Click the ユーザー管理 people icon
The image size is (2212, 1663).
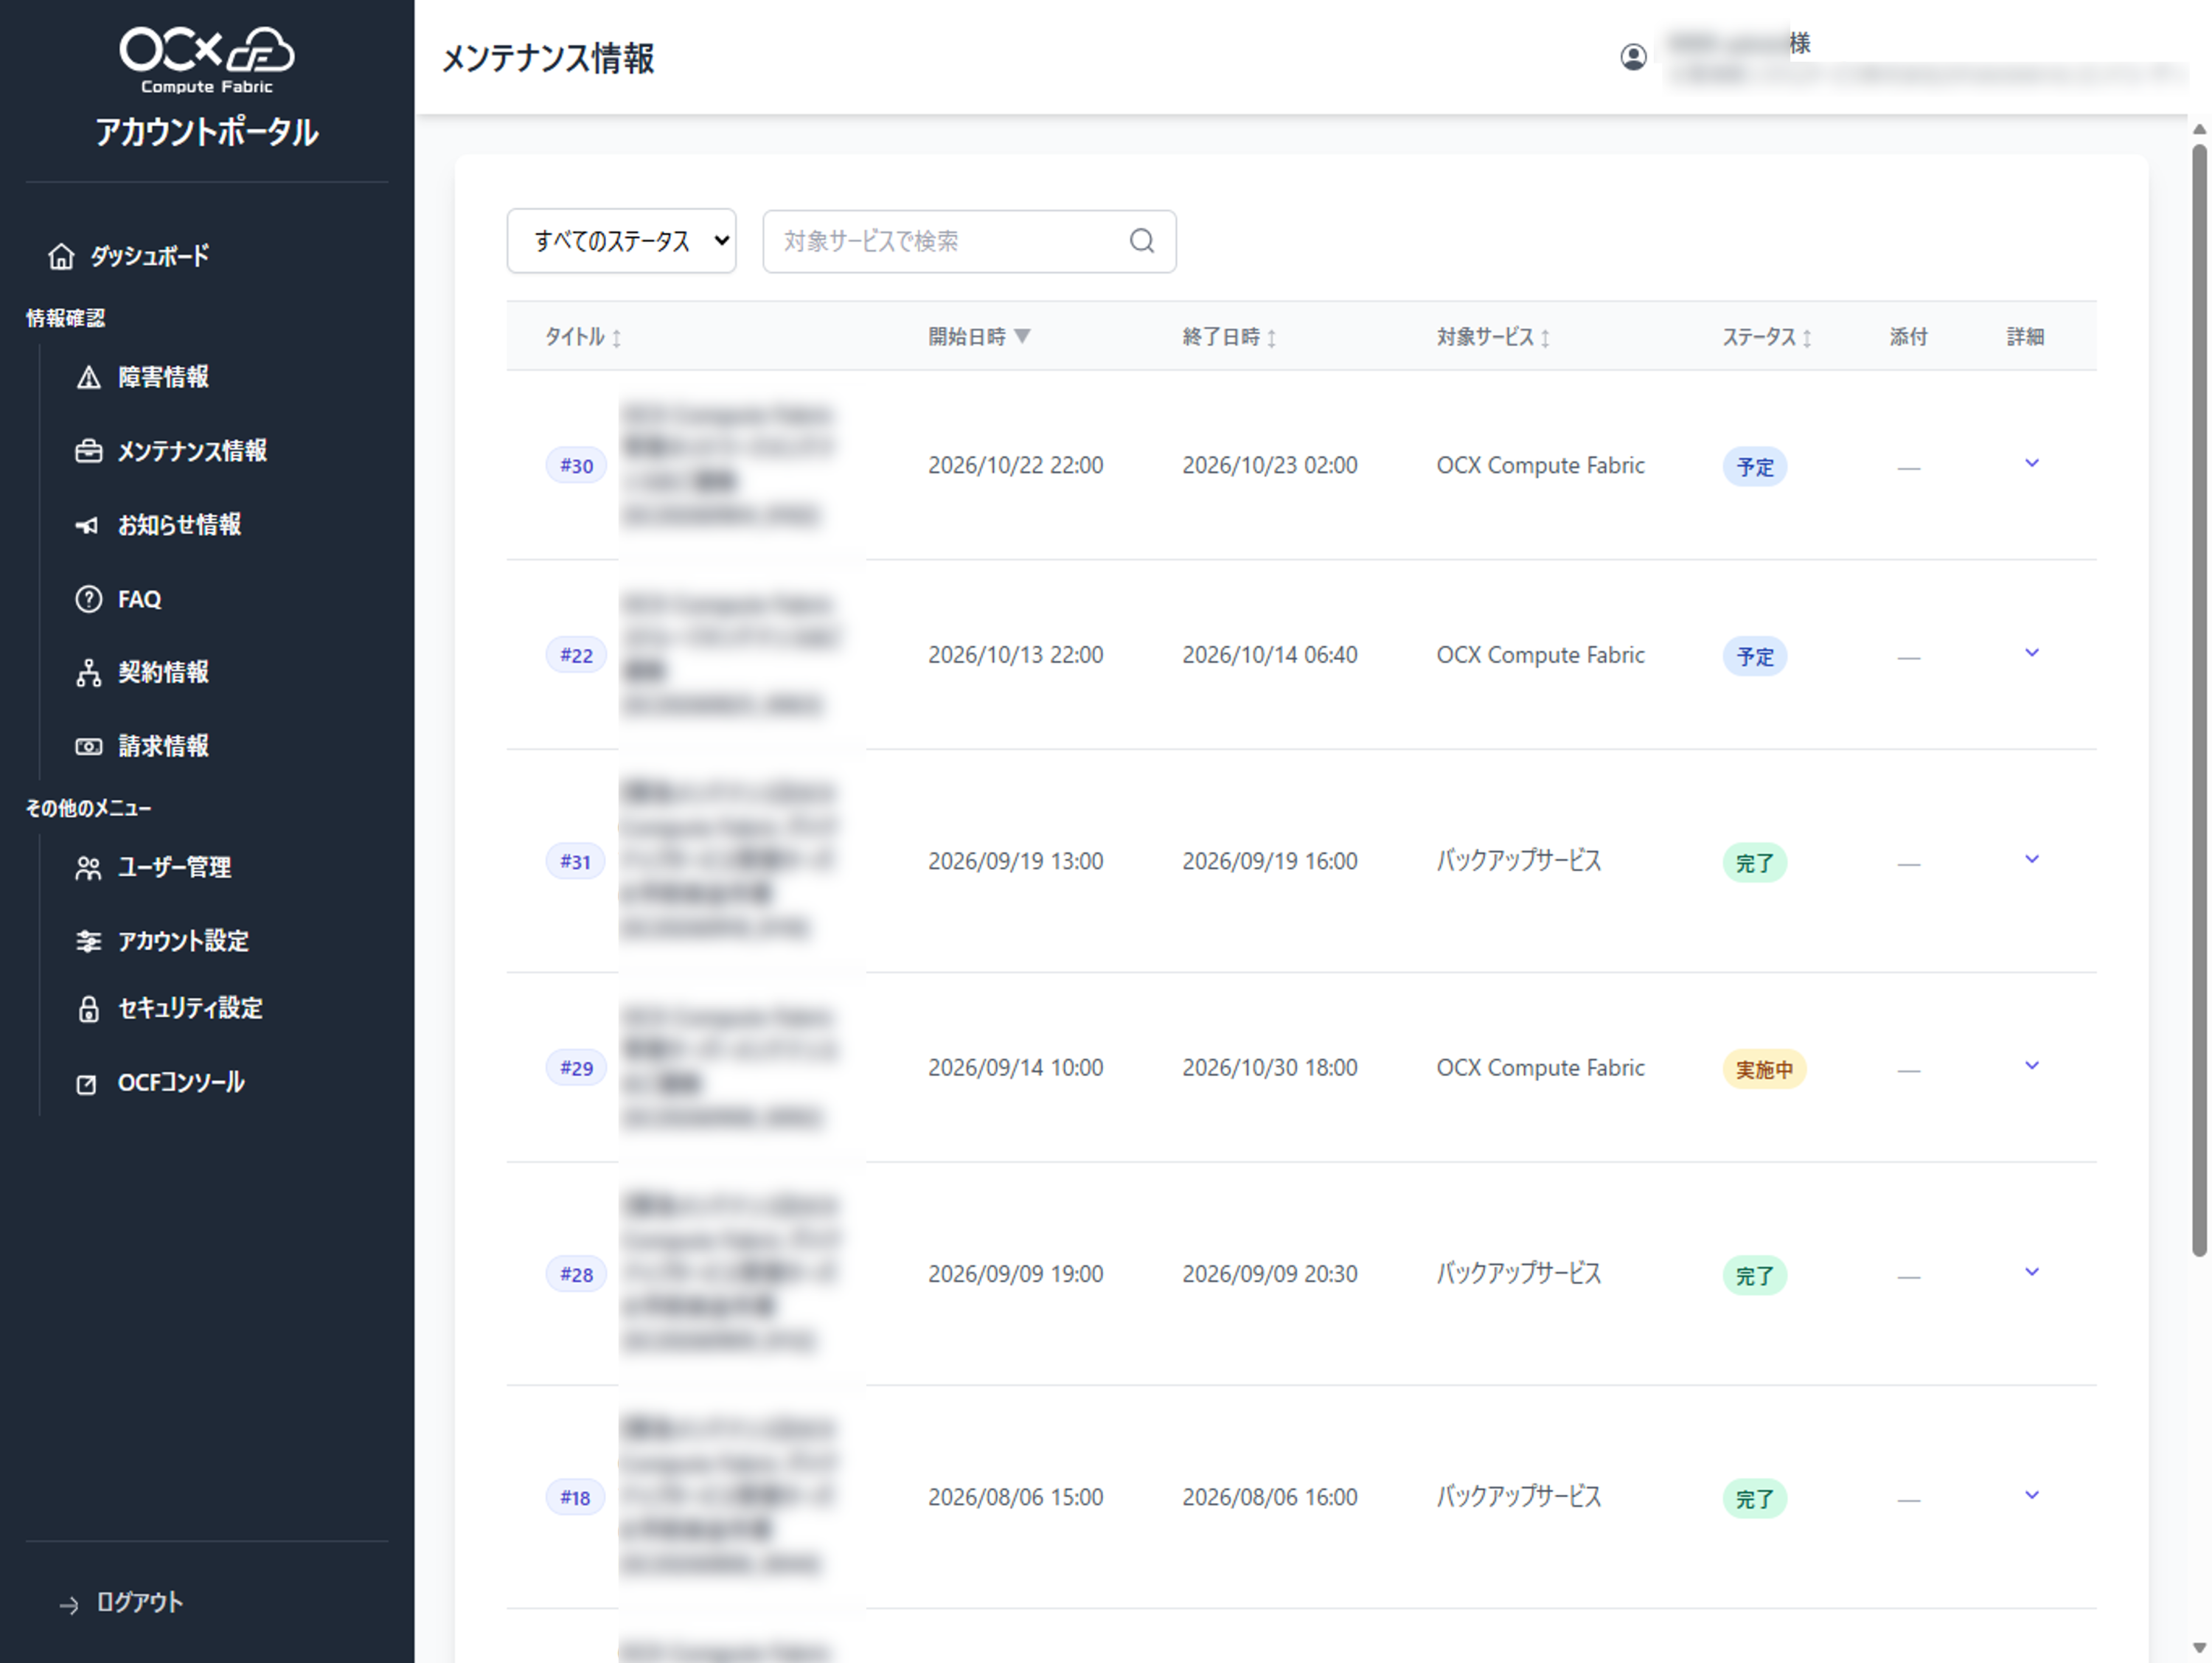point(89,867)
